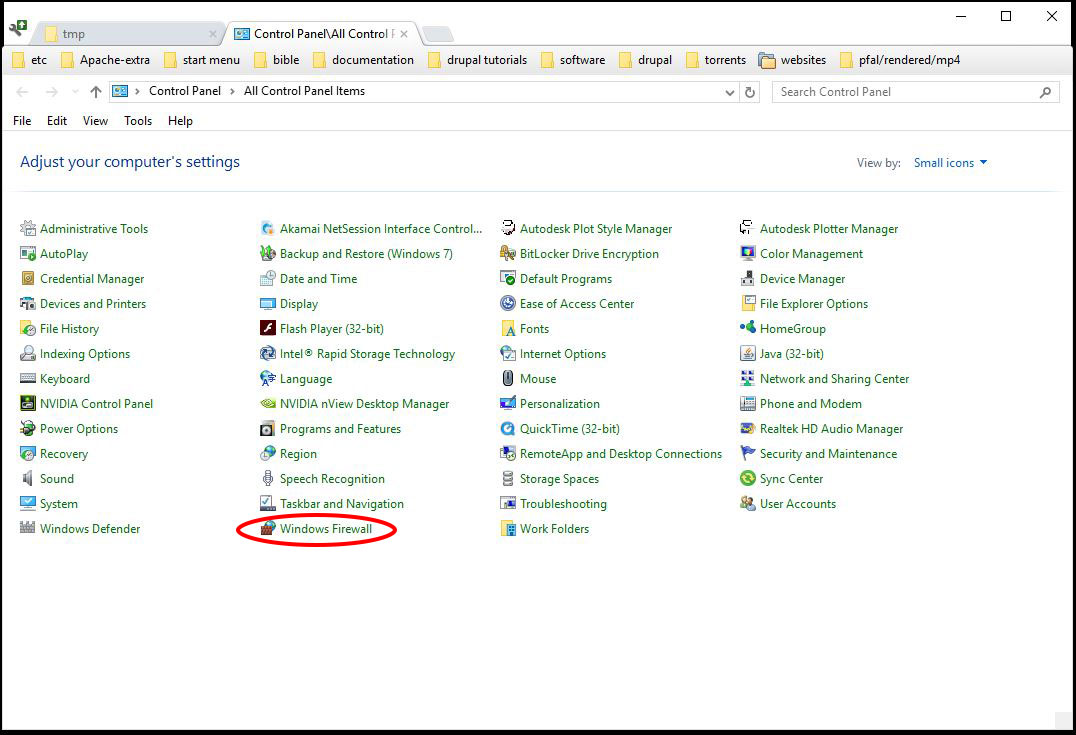The height and width of the screenshot is (735, 1076).
Task: Expand the address bar history dropdown
Action: tap(729, 92)
